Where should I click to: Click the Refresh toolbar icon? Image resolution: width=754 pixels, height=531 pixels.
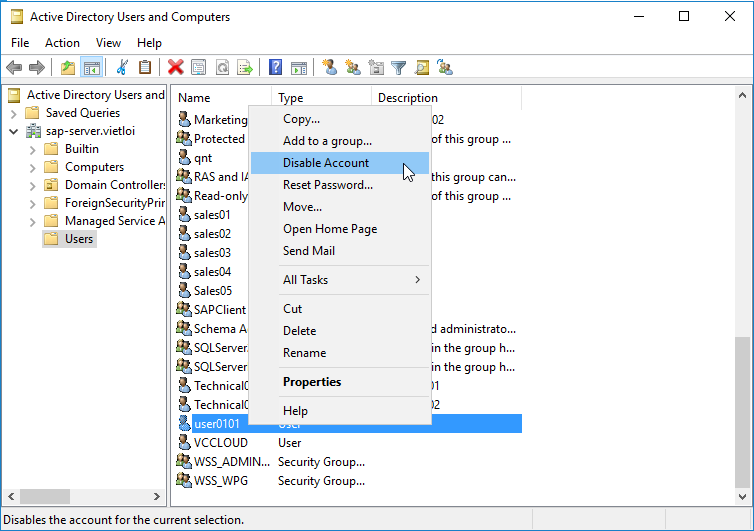click(x=222, y=67)
